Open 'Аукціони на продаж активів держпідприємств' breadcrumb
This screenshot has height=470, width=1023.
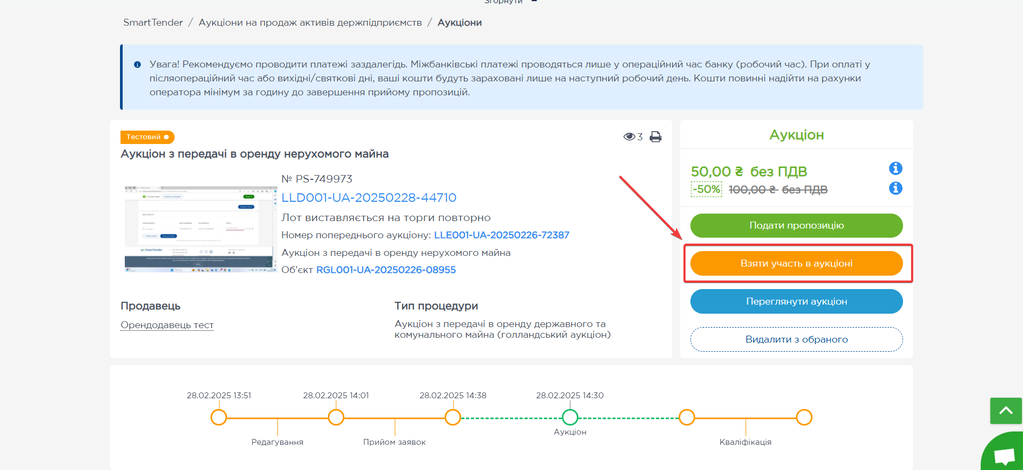[x=310, y=22]
